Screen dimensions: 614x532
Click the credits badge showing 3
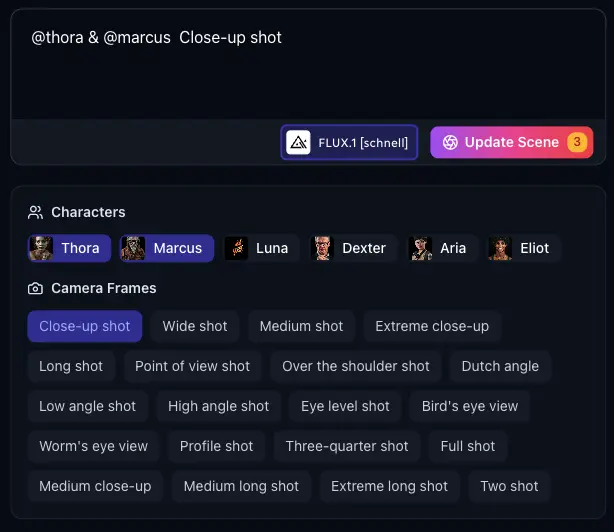point(577,142)
